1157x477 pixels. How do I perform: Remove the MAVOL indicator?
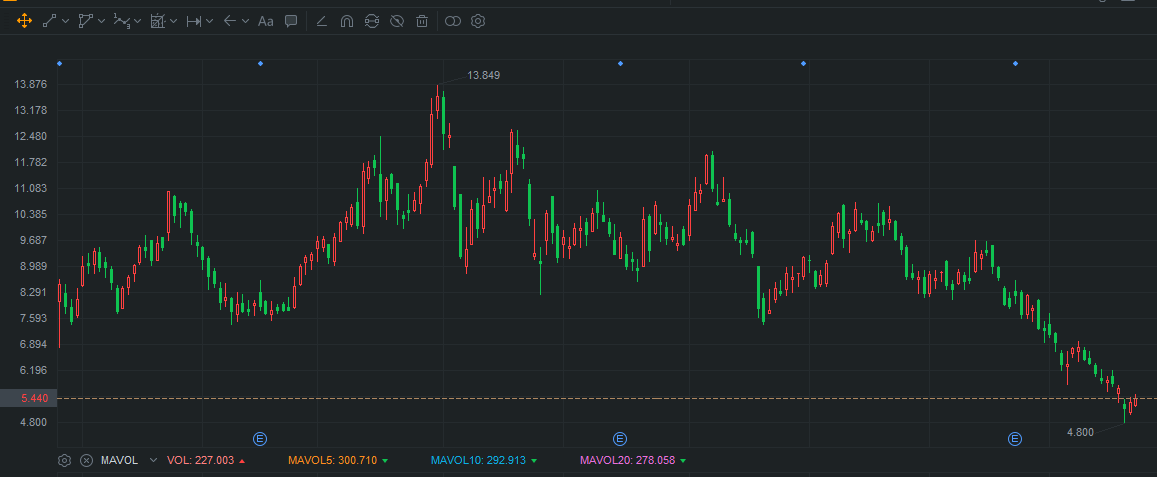pyautogui.click(x=86, y=461)
